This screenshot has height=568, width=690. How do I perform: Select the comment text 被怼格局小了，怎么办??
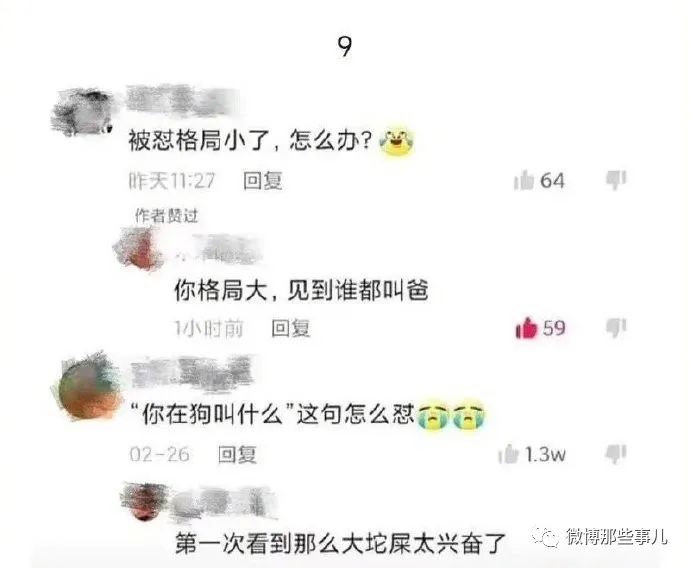[x=250, y=142]
